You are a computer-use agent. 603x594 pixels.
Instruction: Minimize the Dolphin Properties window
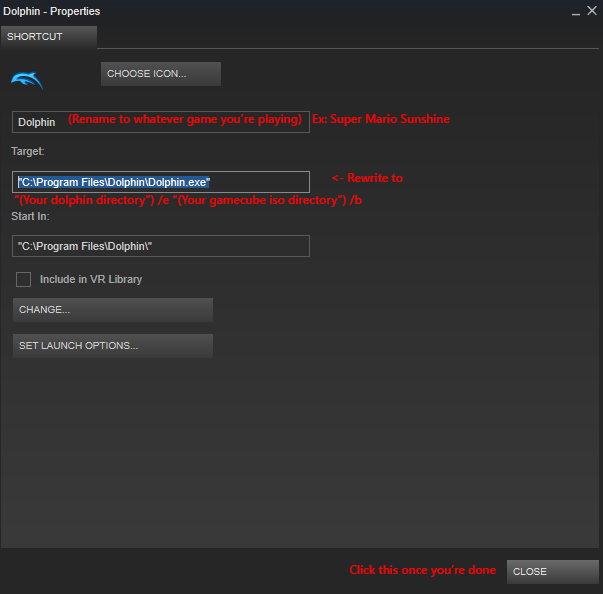coord(576,12)
